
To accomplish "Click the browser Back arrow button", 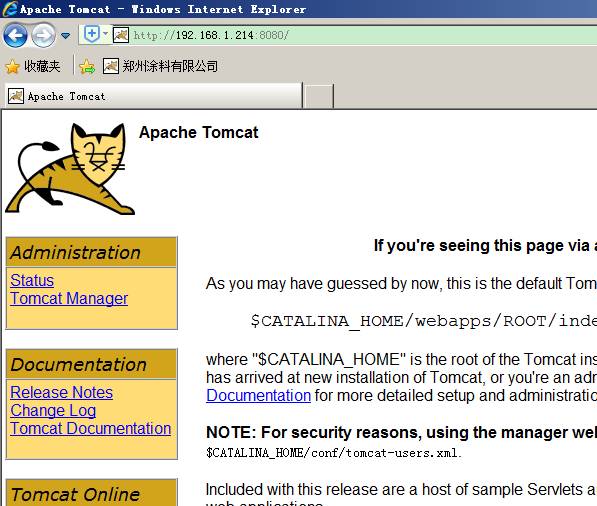I will coord(15,35).
